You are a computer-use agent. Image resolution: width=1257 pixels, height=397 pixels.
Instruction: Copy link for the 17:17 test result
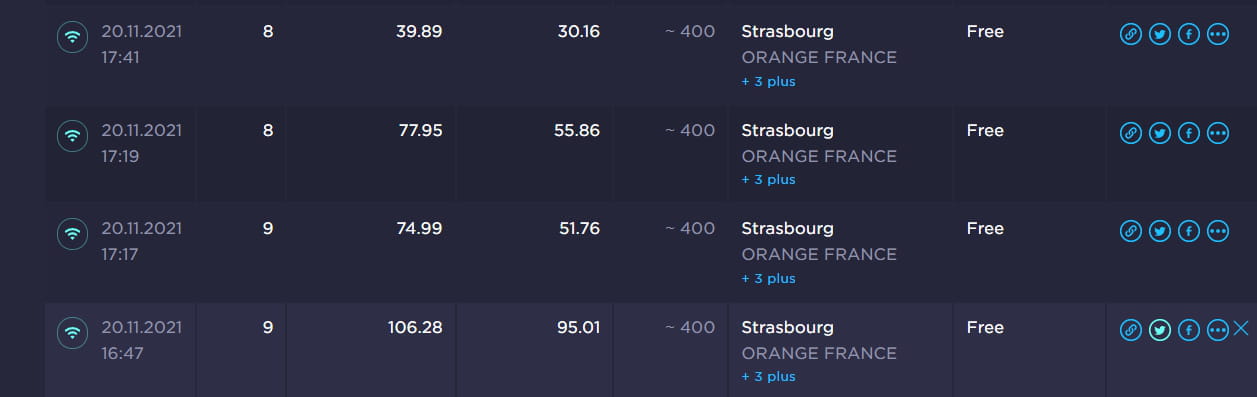click(x=1131, y=231)
